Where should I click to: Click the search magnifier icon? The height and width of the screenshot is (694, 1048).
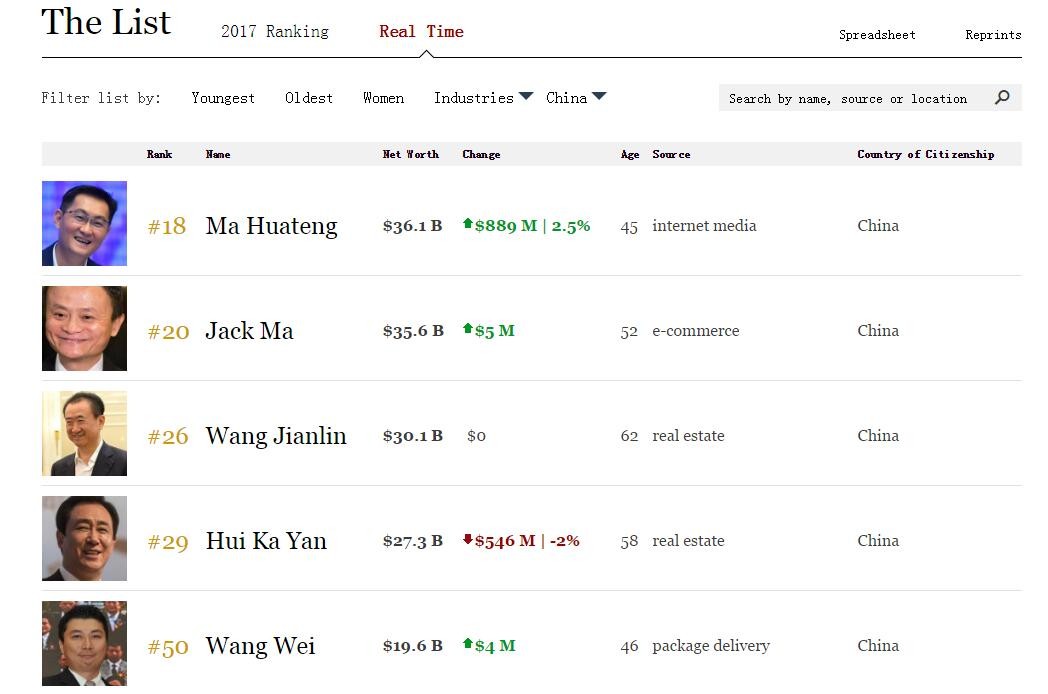[x=1003, y=98]
